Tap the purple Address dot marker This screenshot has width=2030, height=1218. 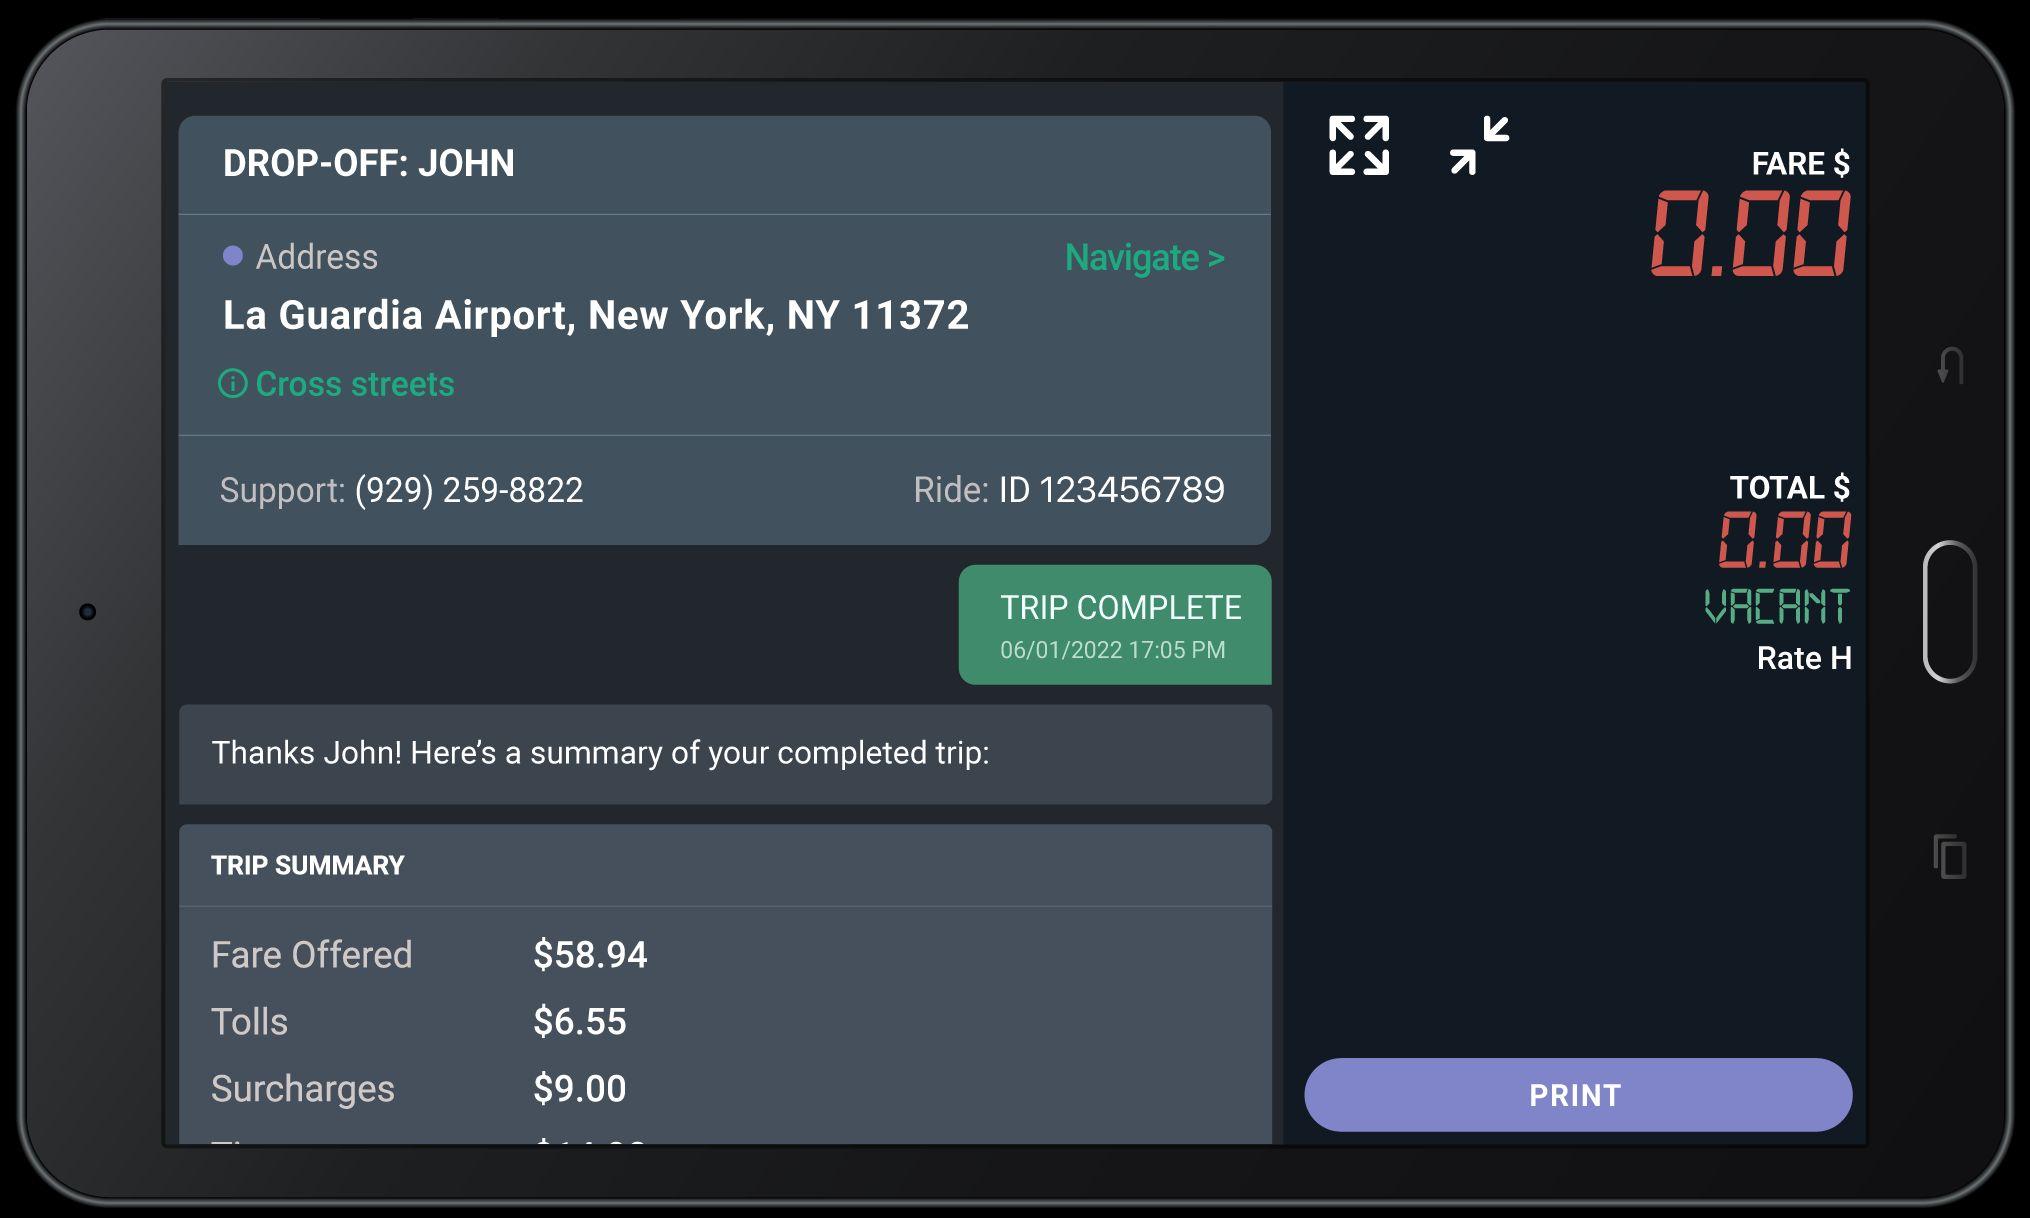[x=233, y=257]
